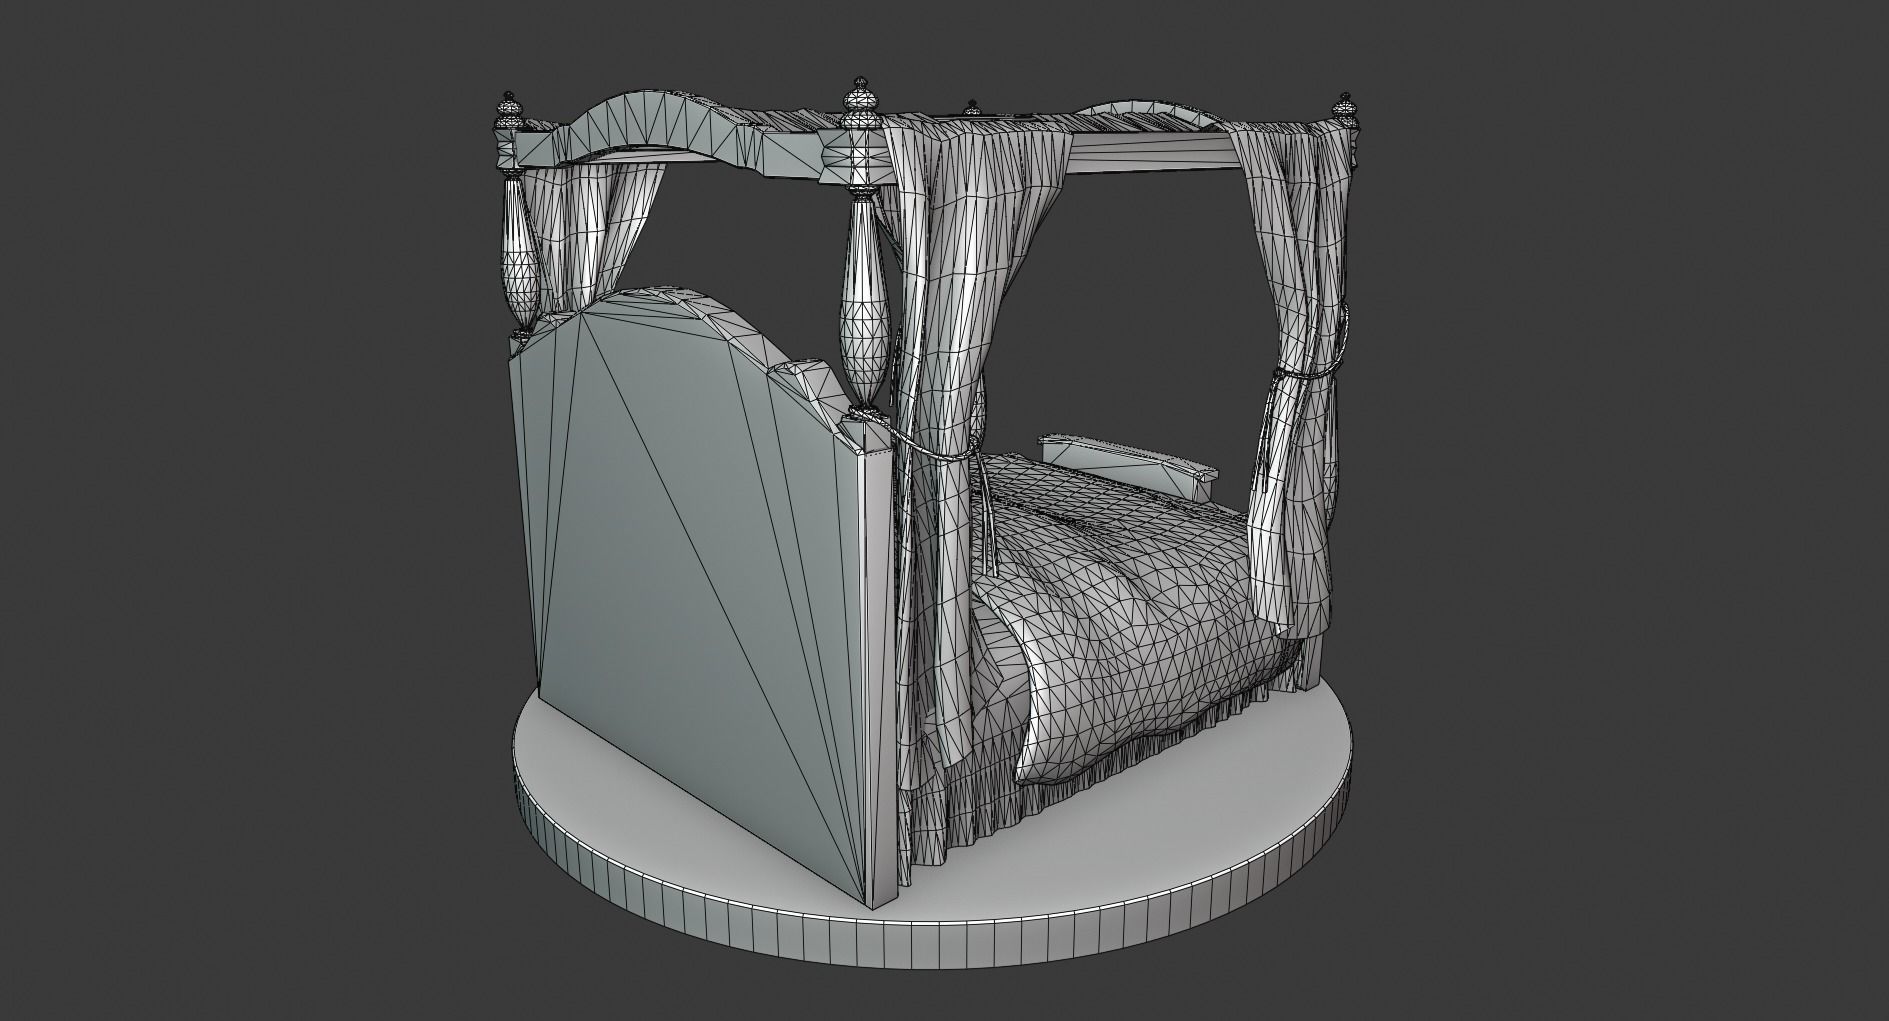Select the large flat footboard panel
This screenshot has width=1889, height=1021.
coord(700,590)
